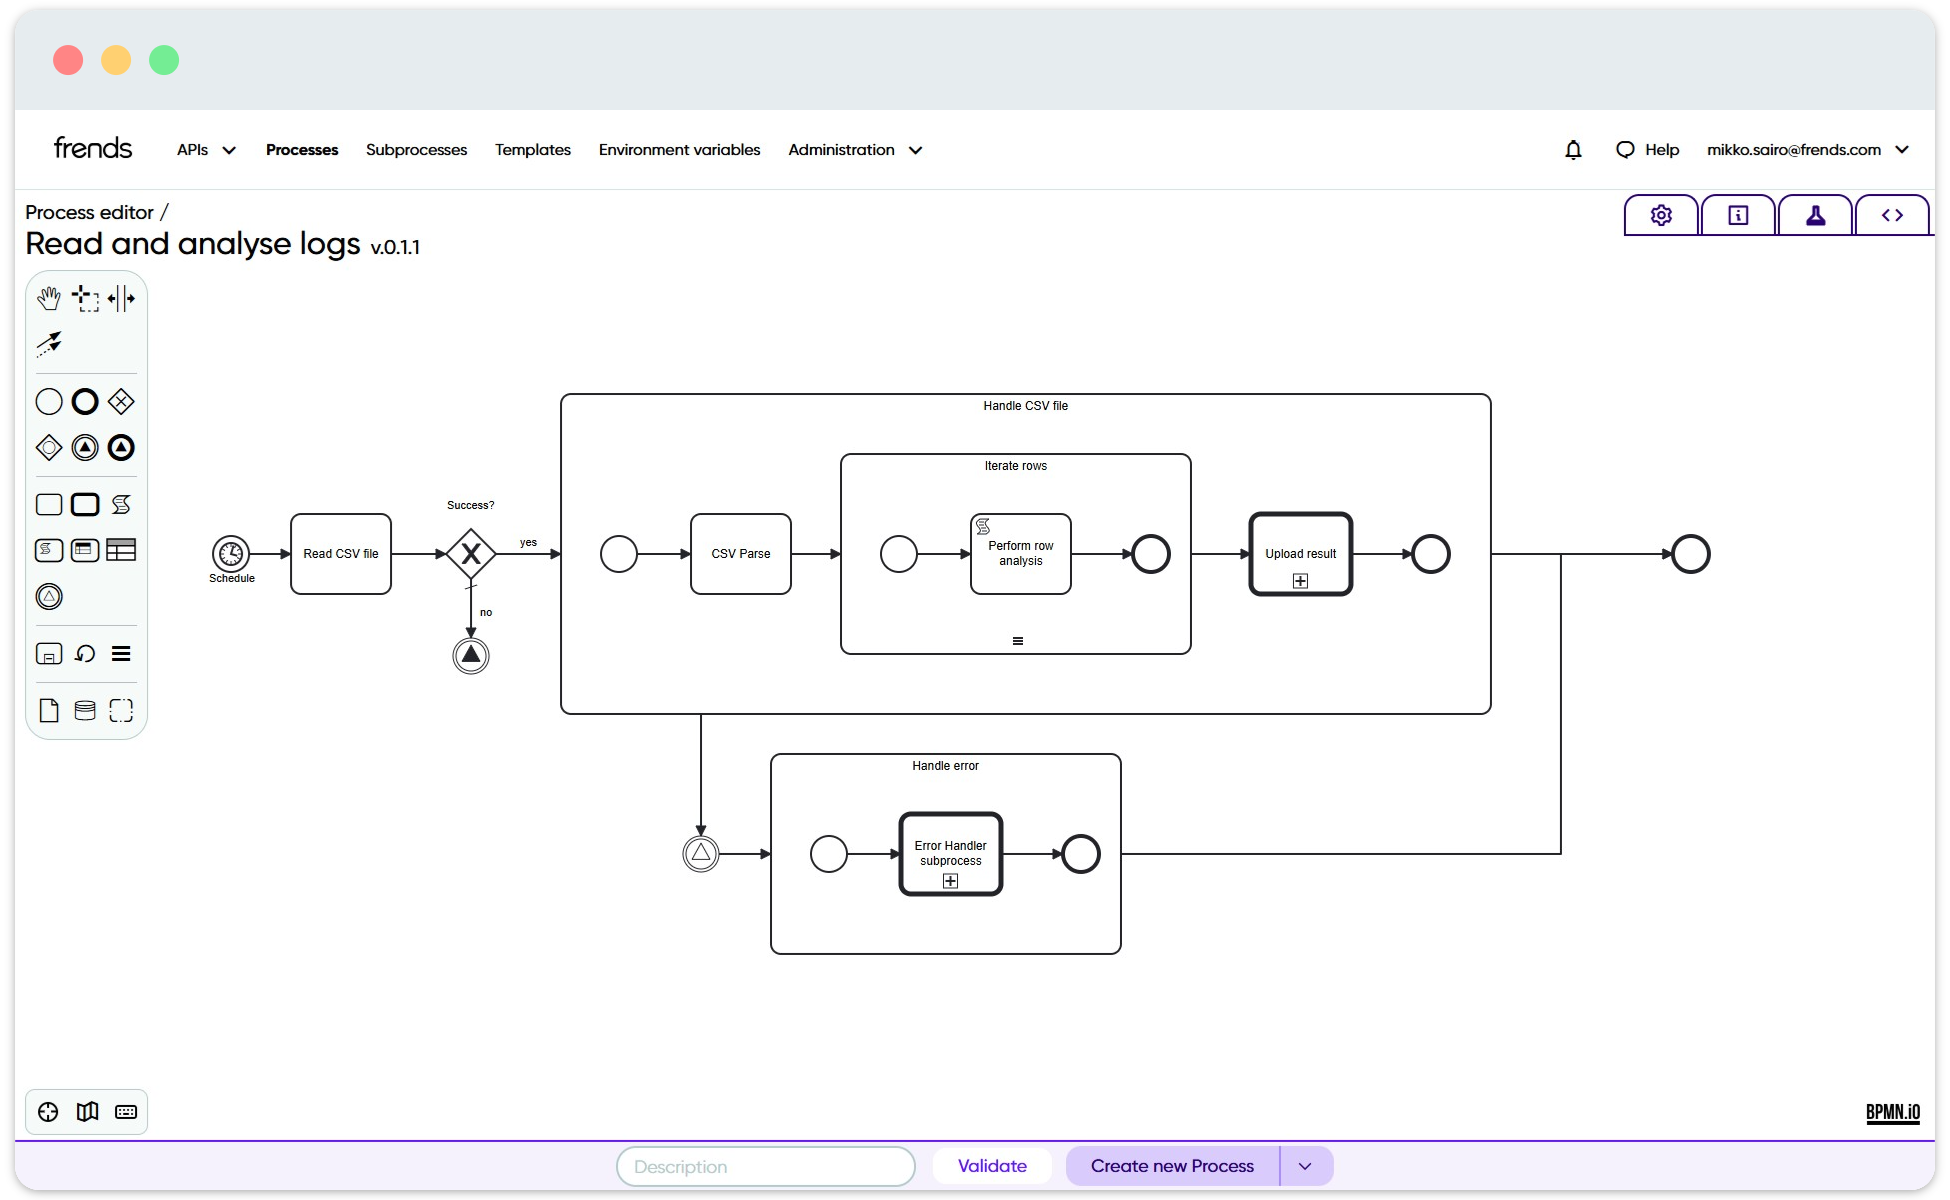
Task: Activate the global connect tool
Action: click(x=49, y=344)
